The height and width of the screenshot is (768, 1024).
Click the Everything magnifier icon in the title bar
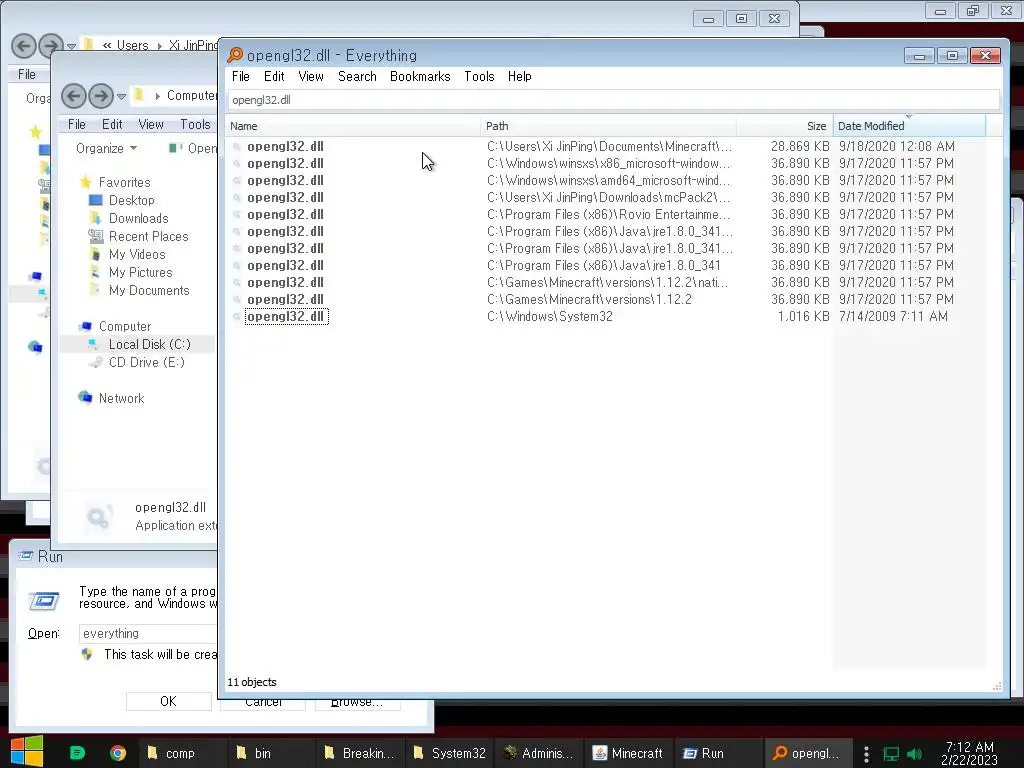tap(235, 55)
